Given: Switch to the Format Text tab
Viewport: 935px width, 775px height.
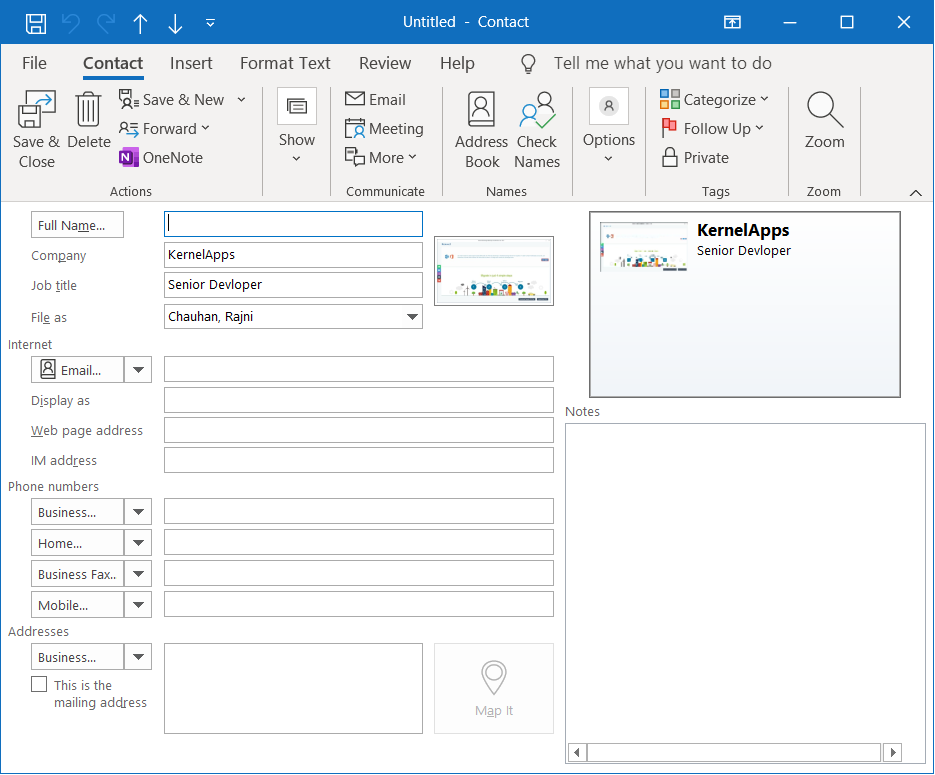Looking at the screenshot, I should click(x=285, y=63).
